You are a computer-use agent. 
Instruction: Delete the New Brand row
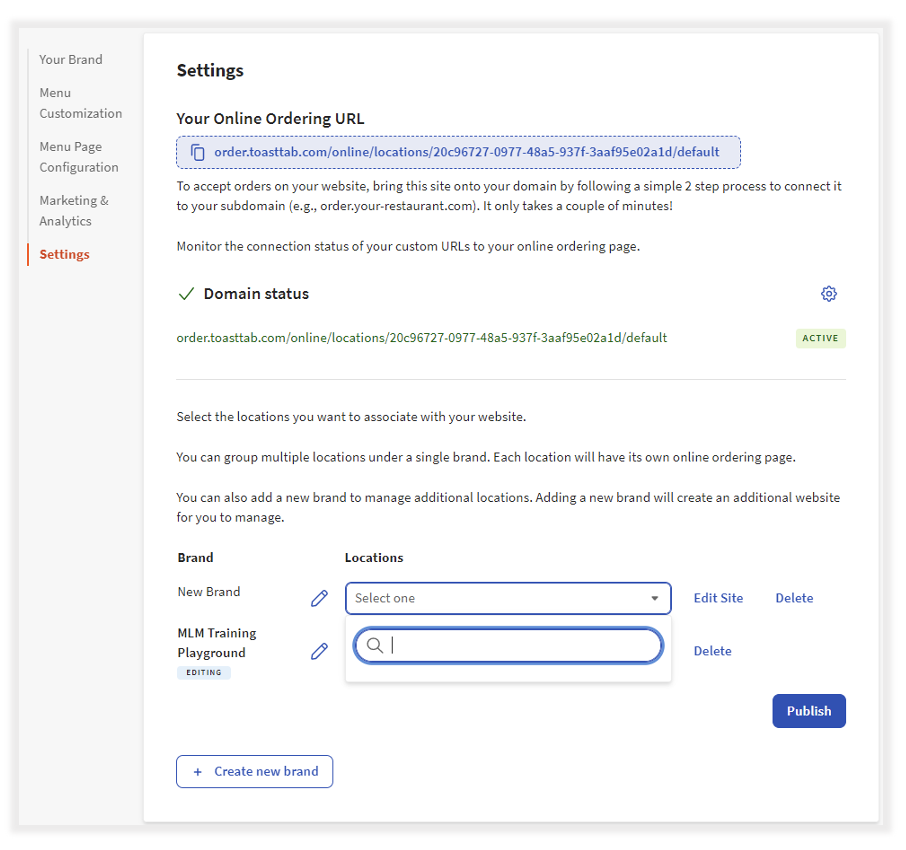pyautogui.click(x=794, y=598)
